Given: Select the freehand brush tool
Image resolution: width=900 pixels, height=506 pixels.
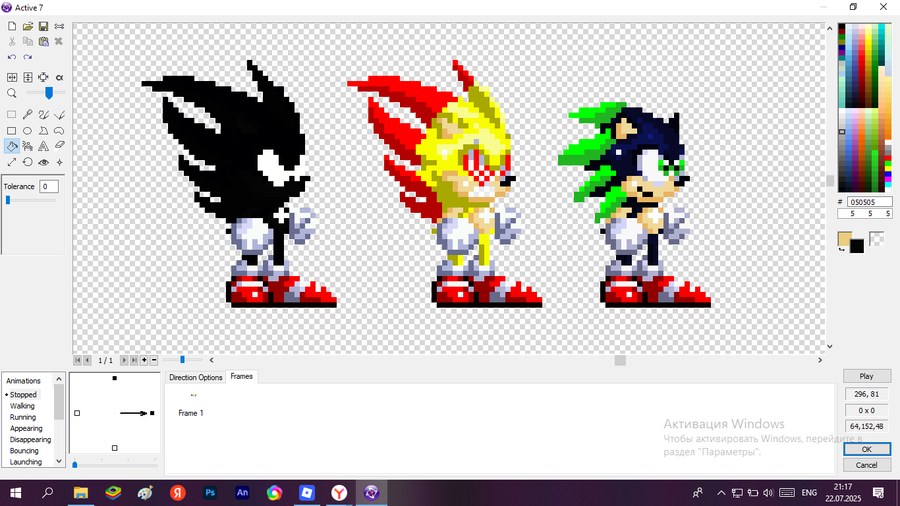Looking at the screenshot, I should [x=43, y=115].
